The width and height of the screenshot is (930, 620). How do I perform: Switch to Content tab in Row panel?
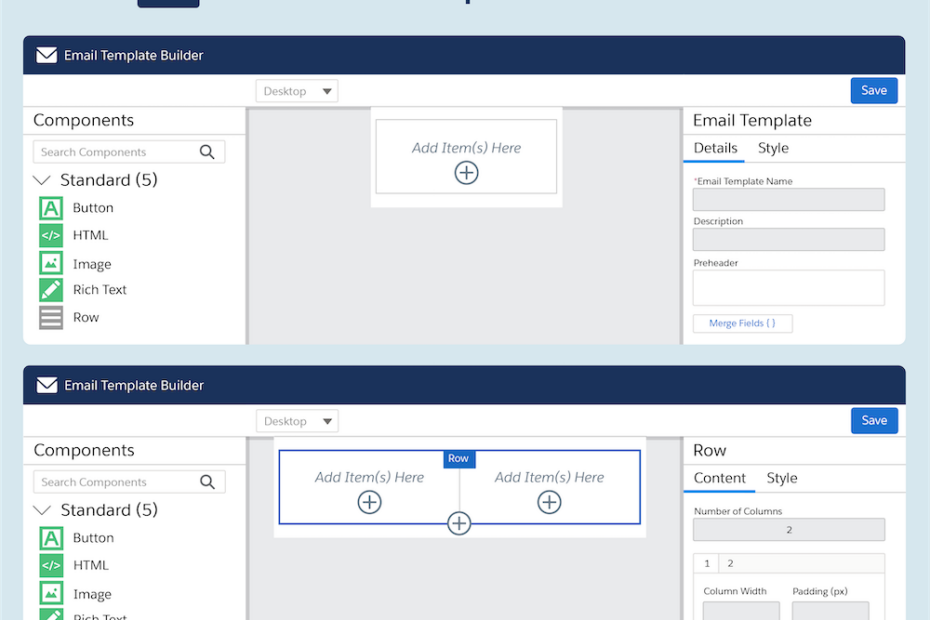pyautogui.click(x=719, y=478)
